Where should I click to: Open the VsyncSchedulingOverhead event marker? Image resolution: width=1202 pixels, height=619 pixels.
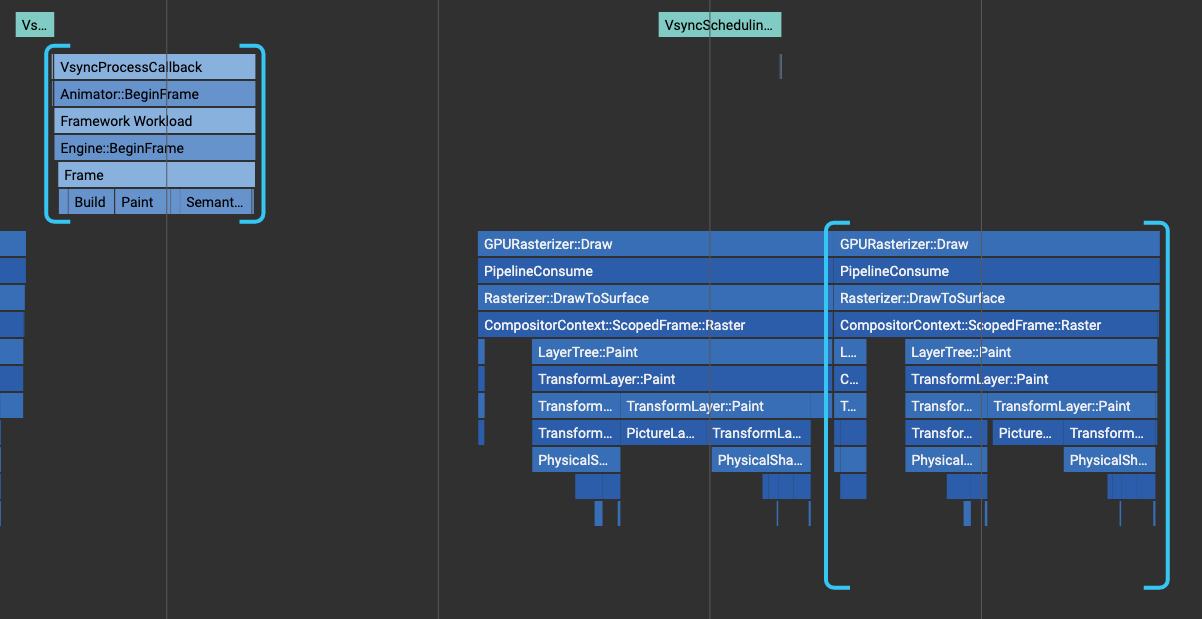click(719, 24)
